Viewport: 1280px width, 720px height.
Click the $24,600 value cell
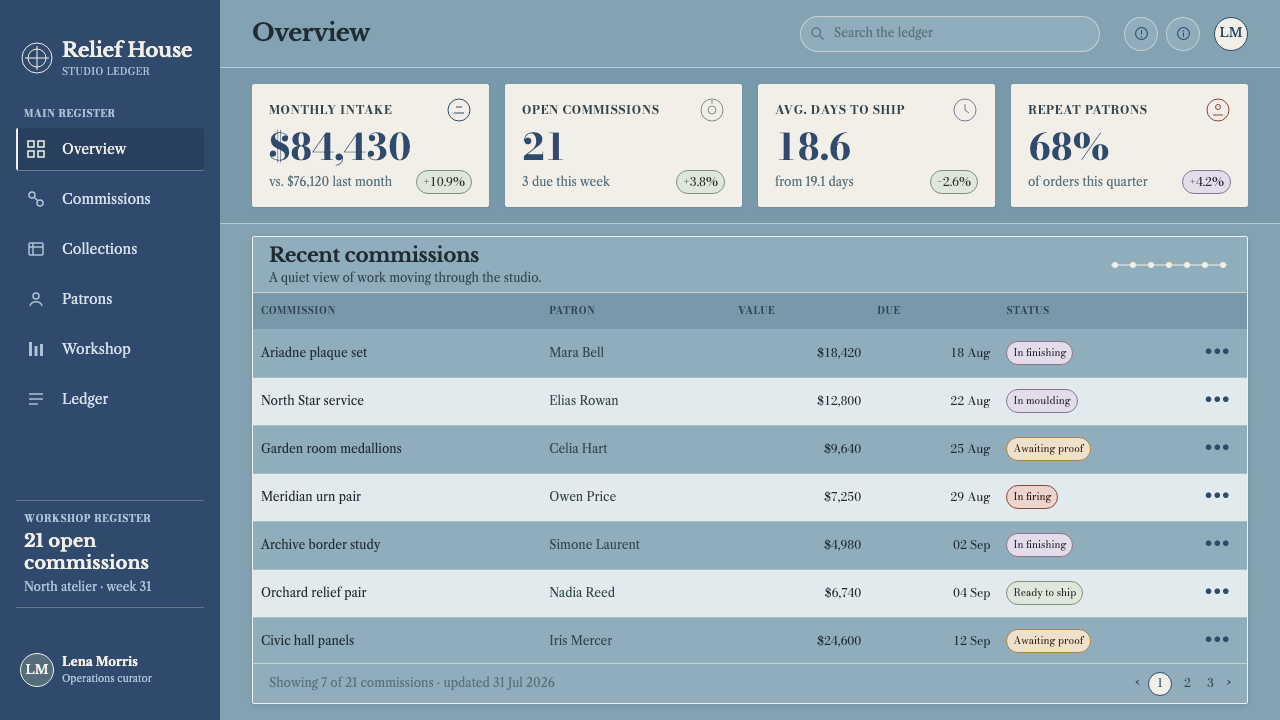pyautogui.click(x=839, y=641)
